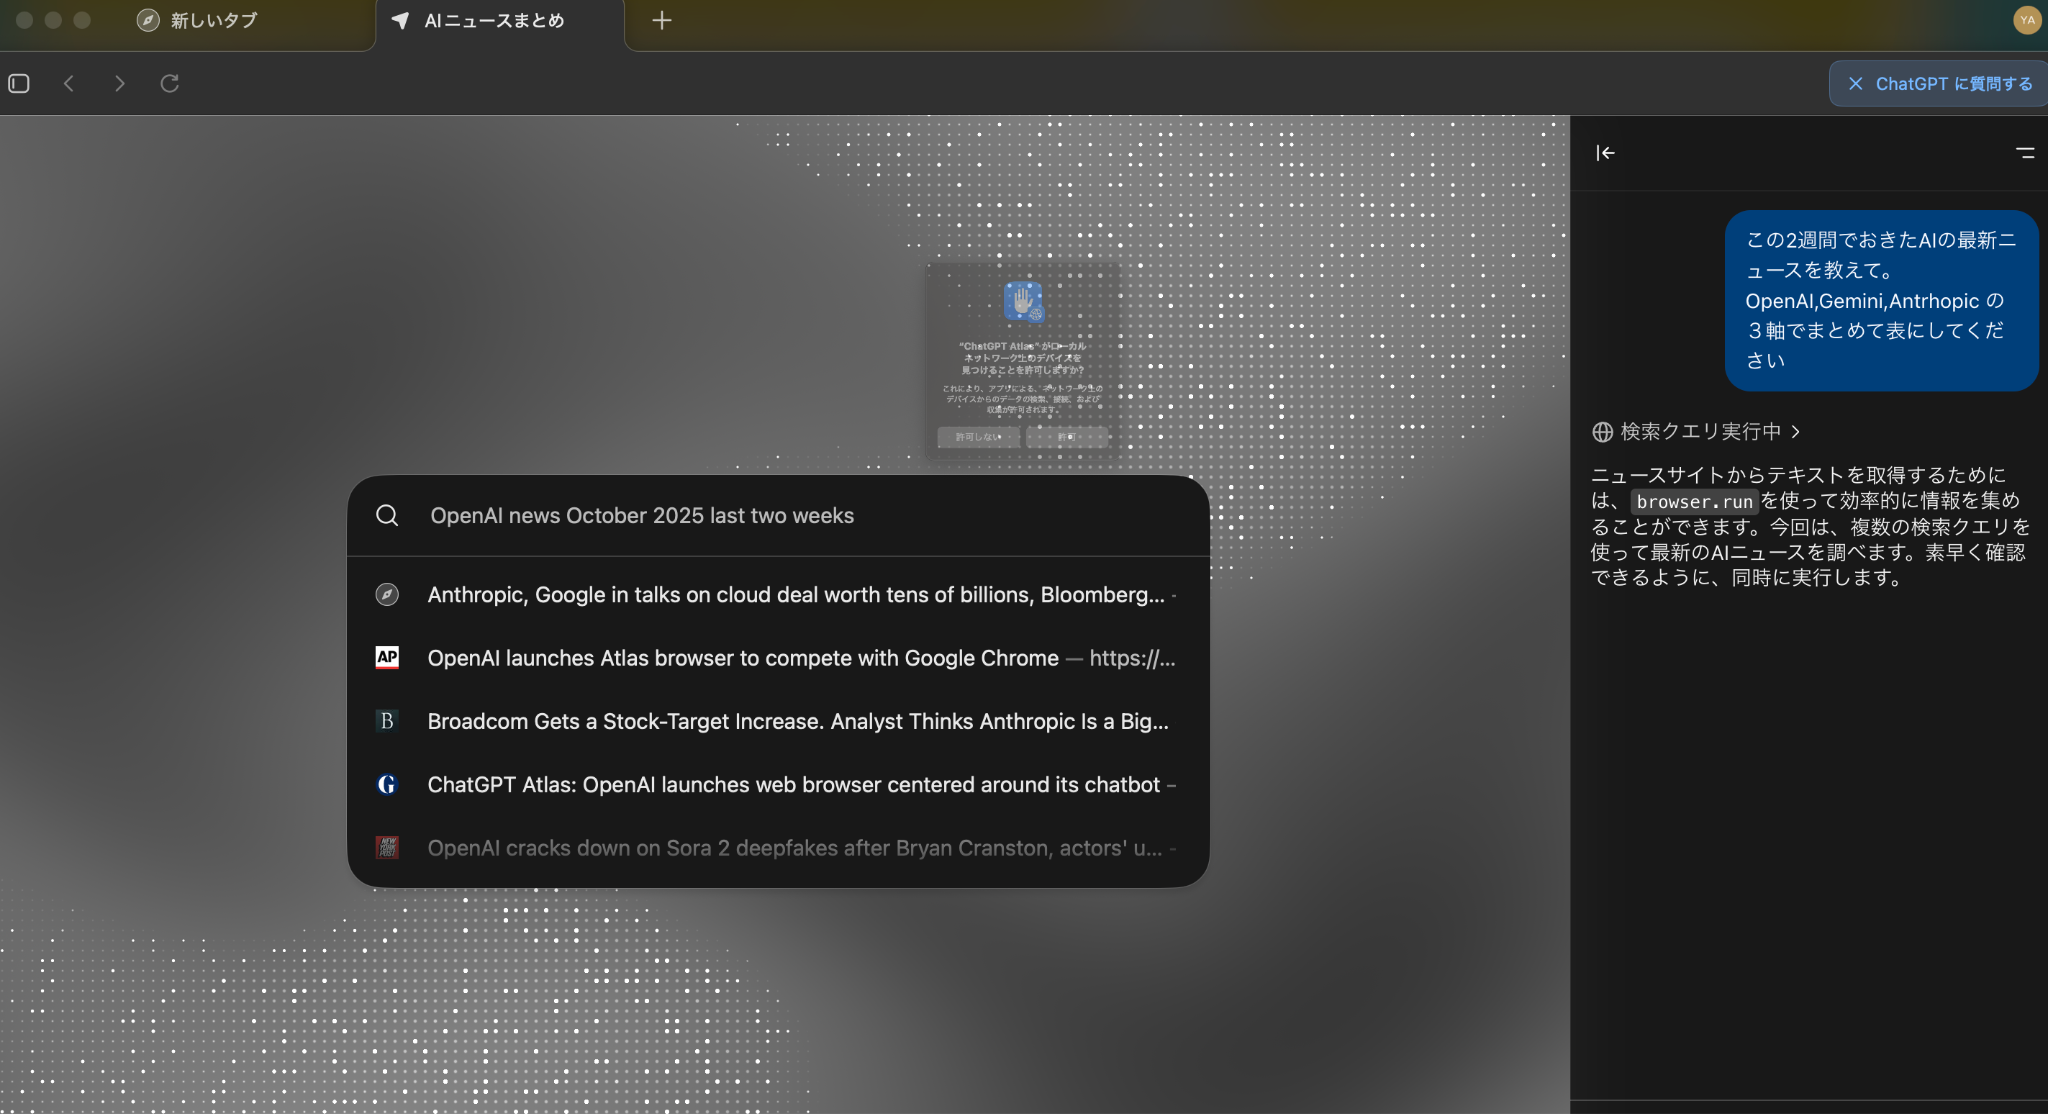Select the AIニュースまとめ tab

[494, 20]
